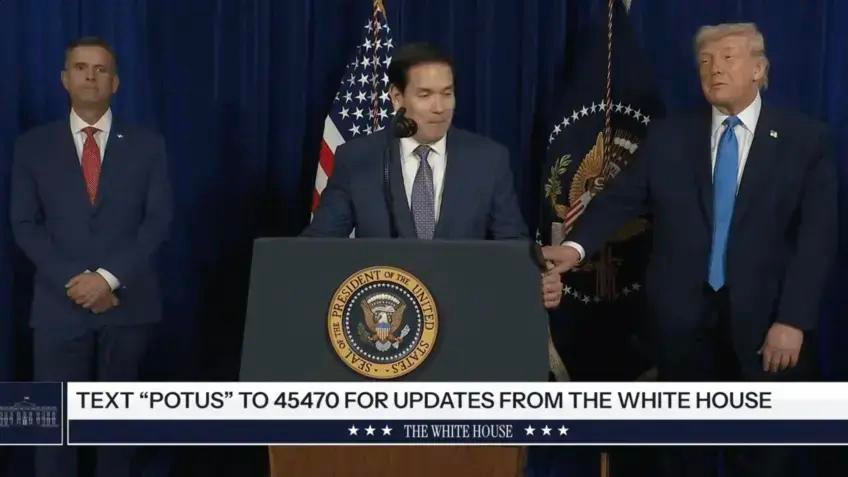
Task: Click the "THE WHITE HOUSE" title strip text
Action: (x=459, y=431)
